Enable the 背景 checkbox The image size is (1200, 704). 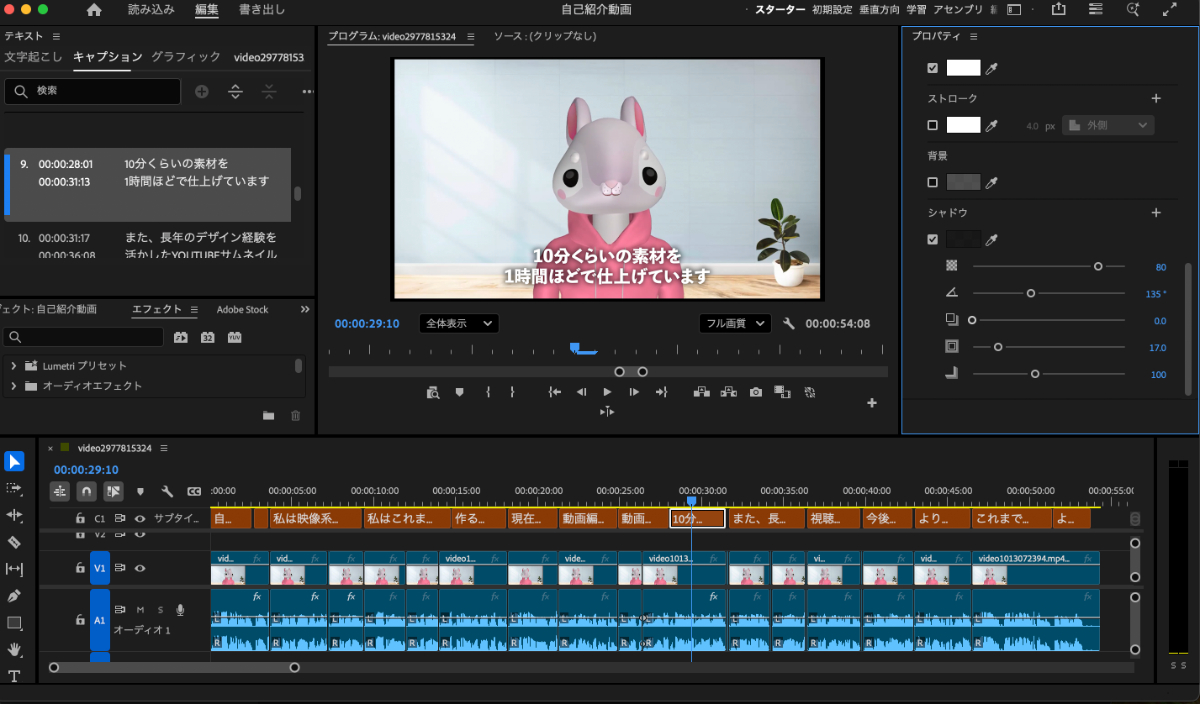click(933, 183)
